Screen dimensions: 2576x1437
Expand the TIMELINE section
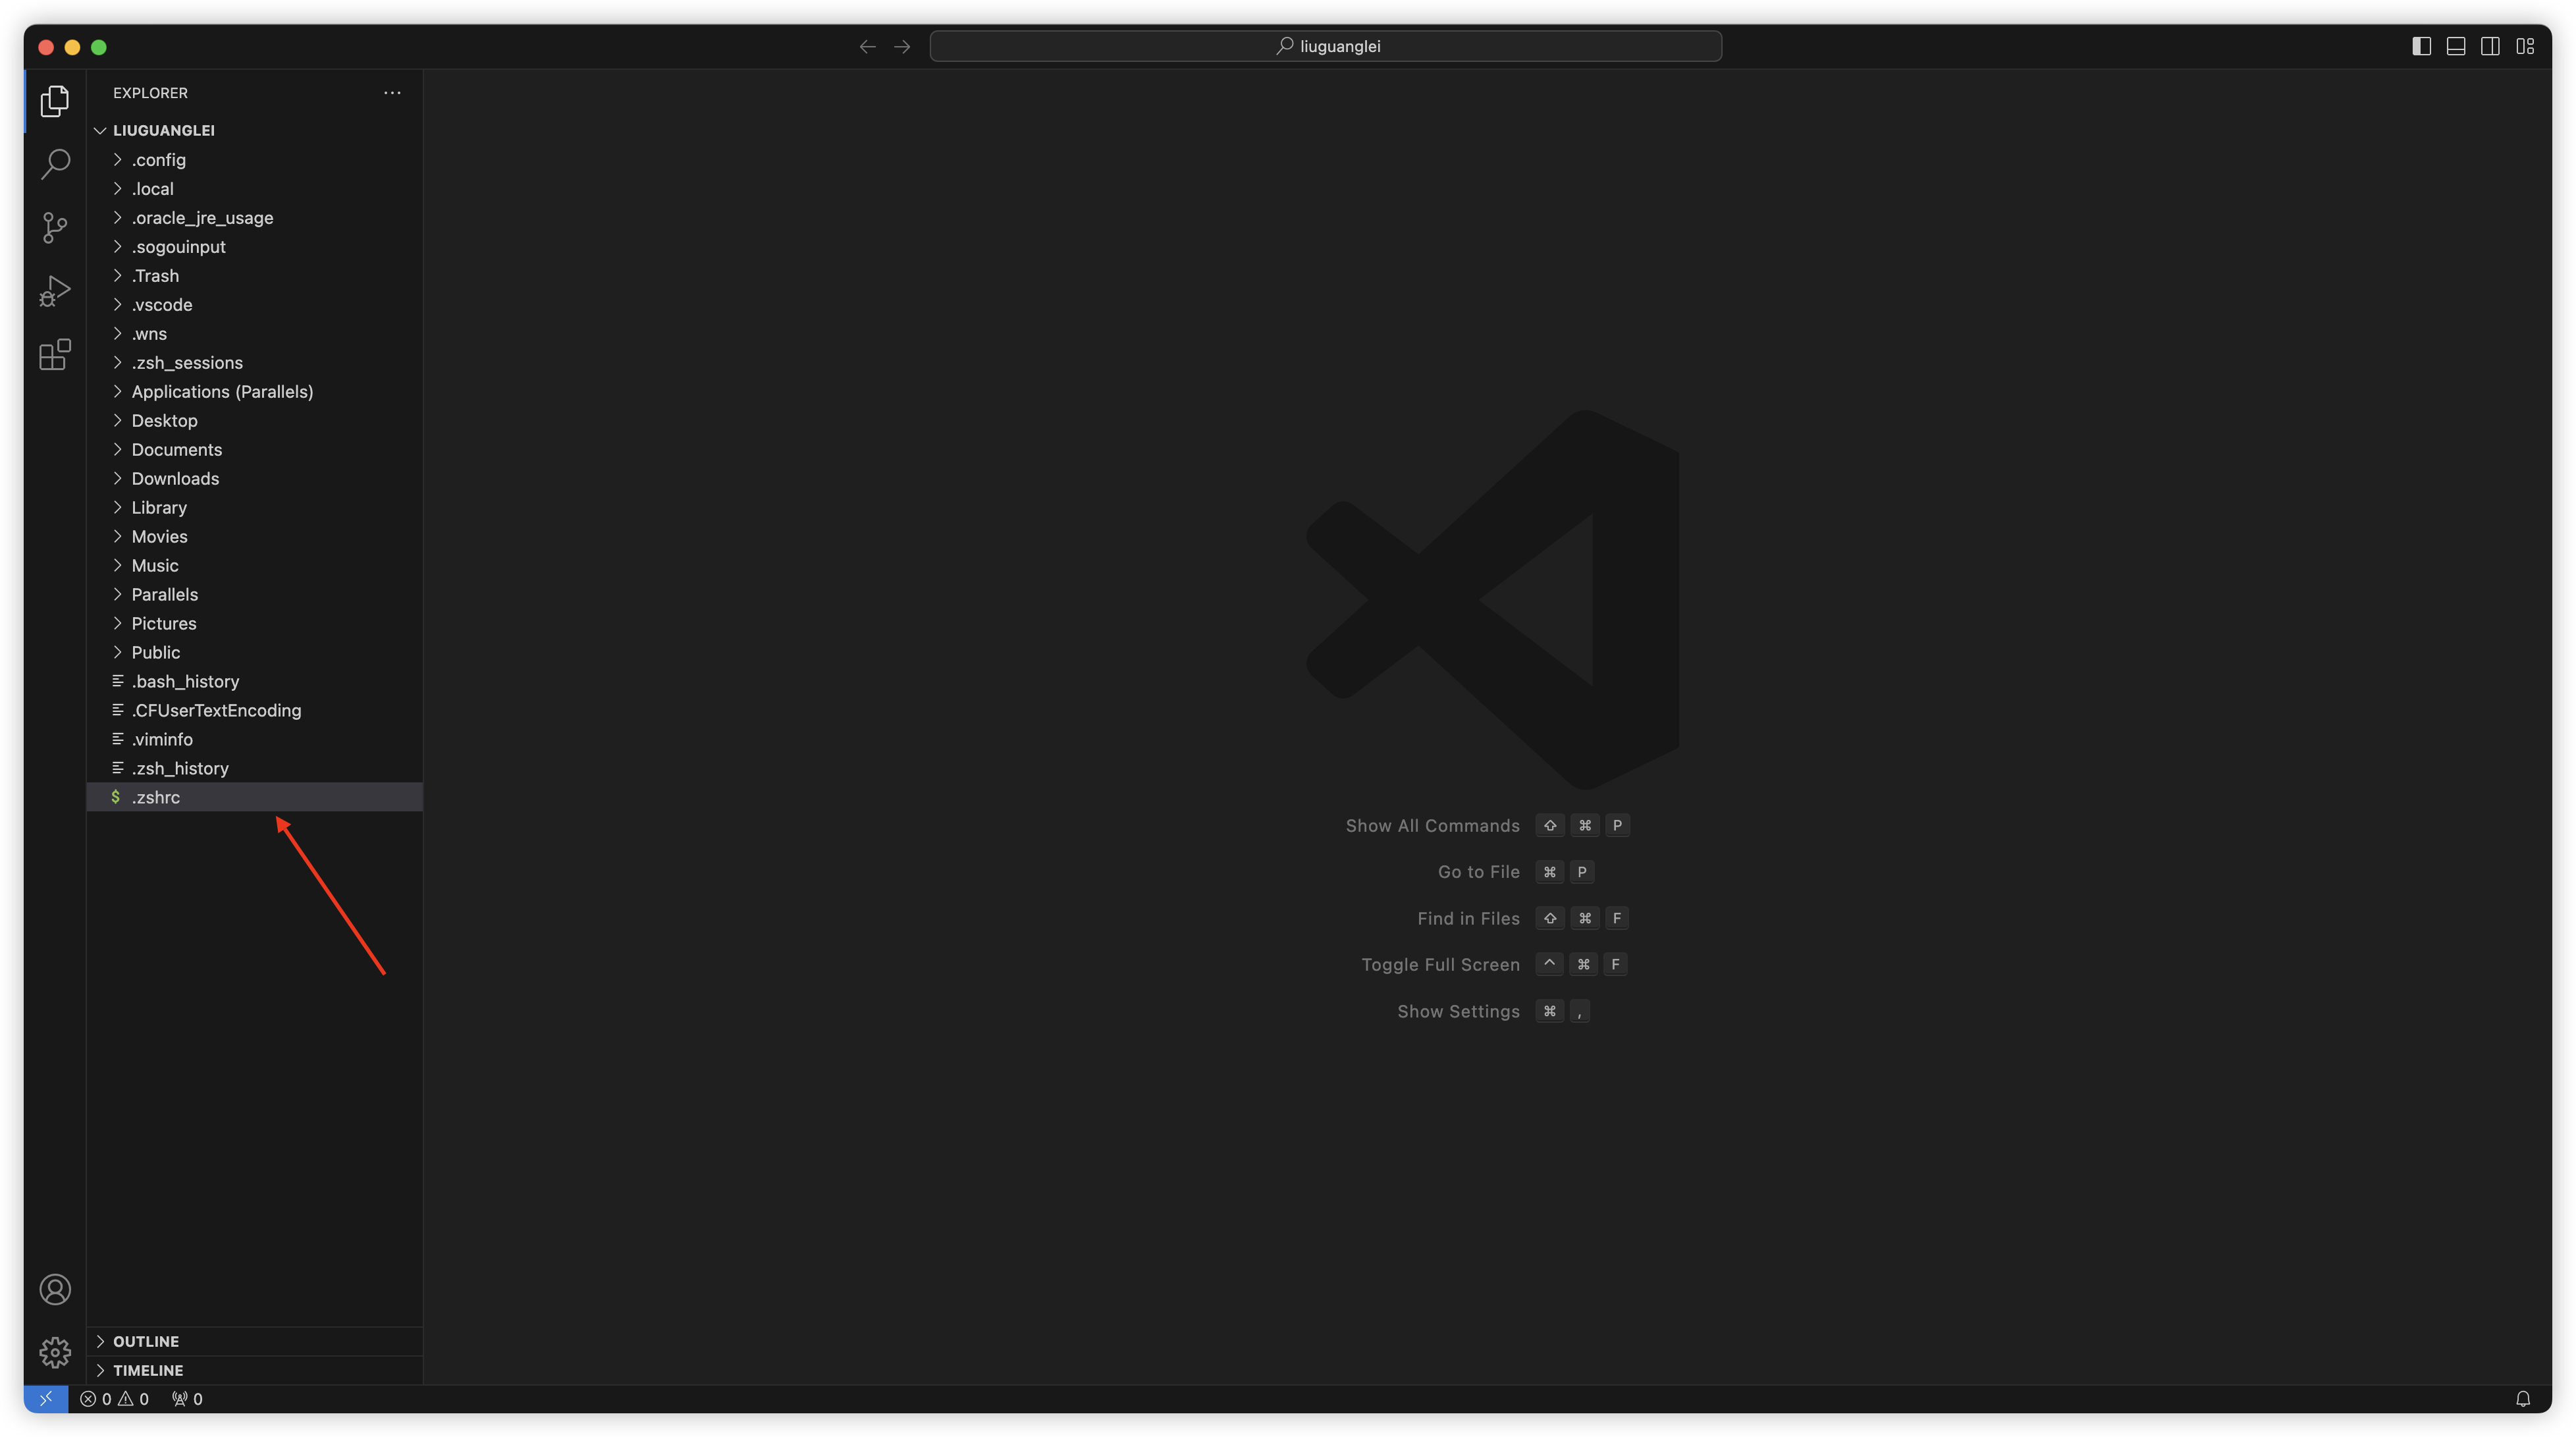coord(148,1370)
